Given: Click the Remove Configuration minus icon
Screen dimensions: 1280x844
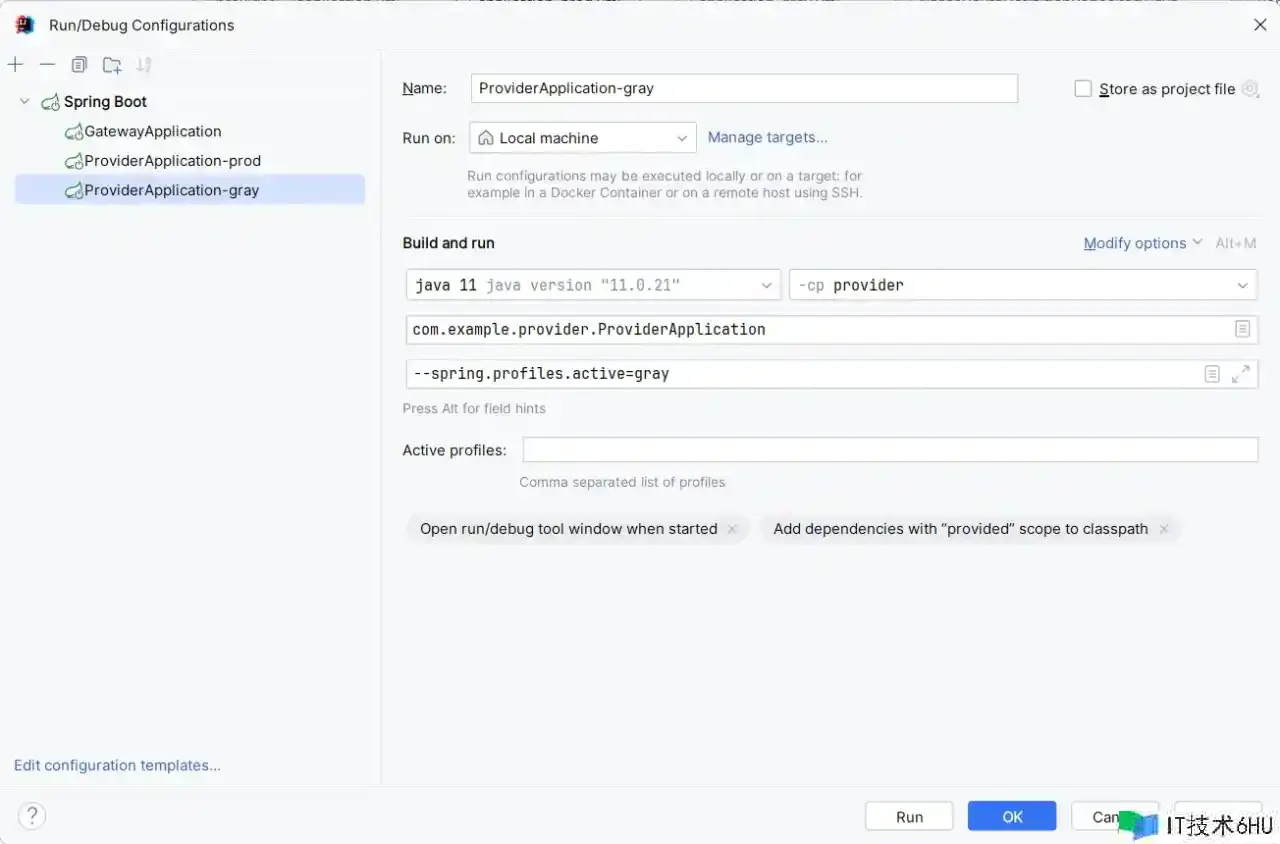Looking at the screenshot, I should [47, 65].
